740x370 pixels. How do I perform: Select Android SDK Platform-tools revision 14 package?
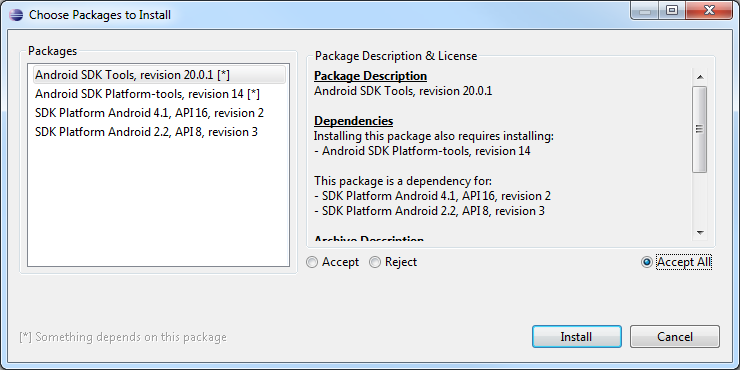(x=159, y=94)
